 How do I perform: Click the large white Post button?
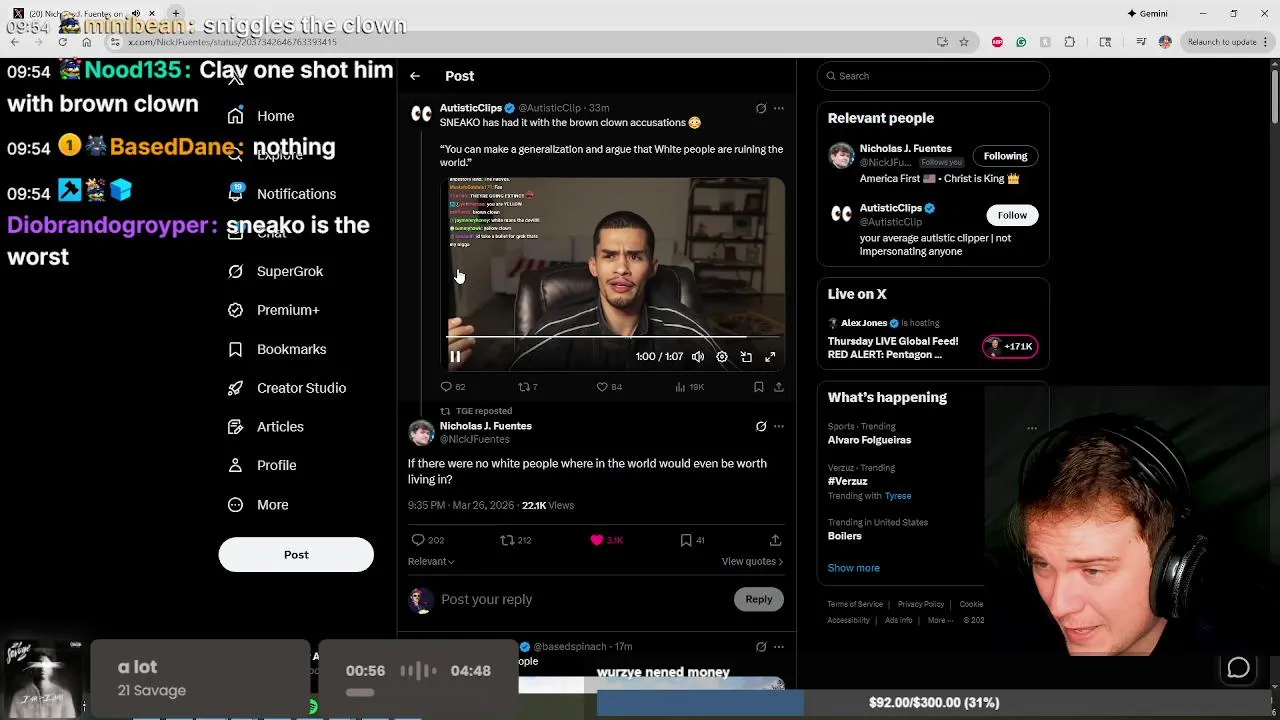296,555
